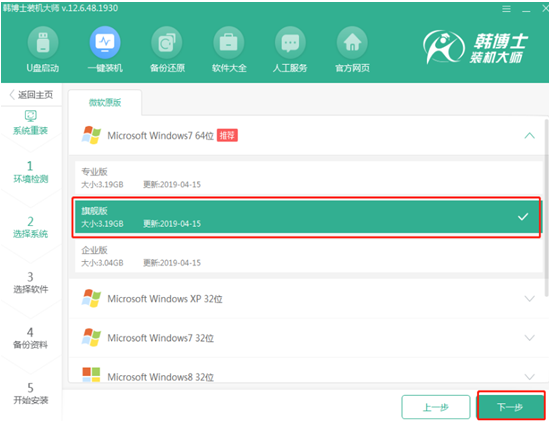The height and width of the screenshot is (425, 549).
Task: Collapse the Microsoft Windows7 64位 chevron
Action: point(529,135)
